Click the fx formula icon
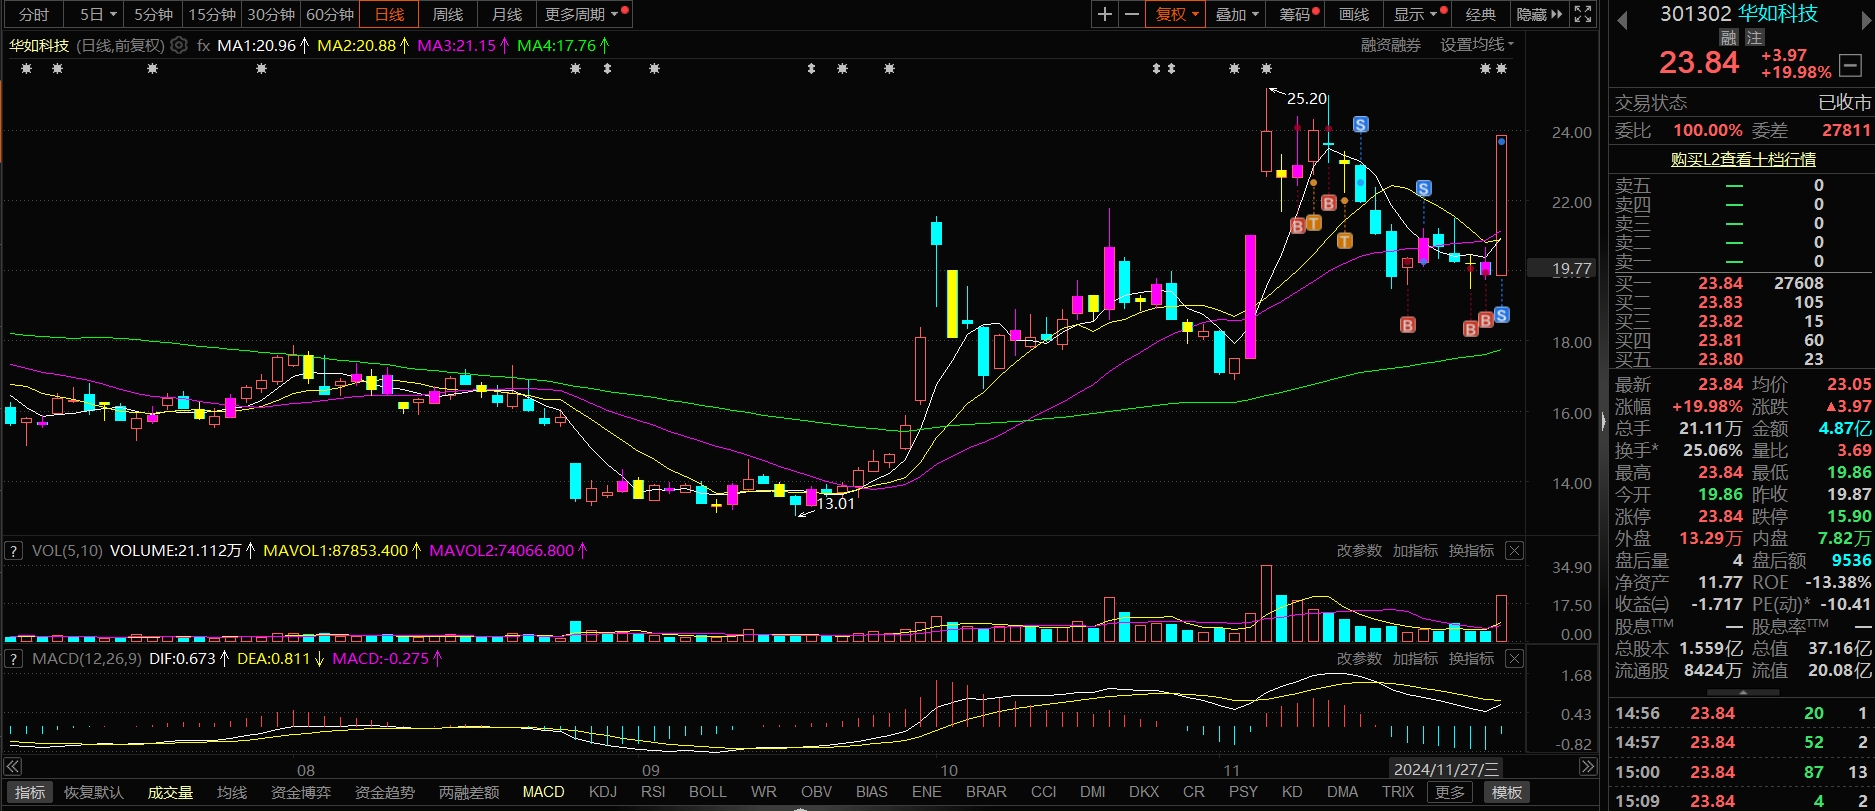This screenshot has height=811, width=1875. [x=203, y=45]
